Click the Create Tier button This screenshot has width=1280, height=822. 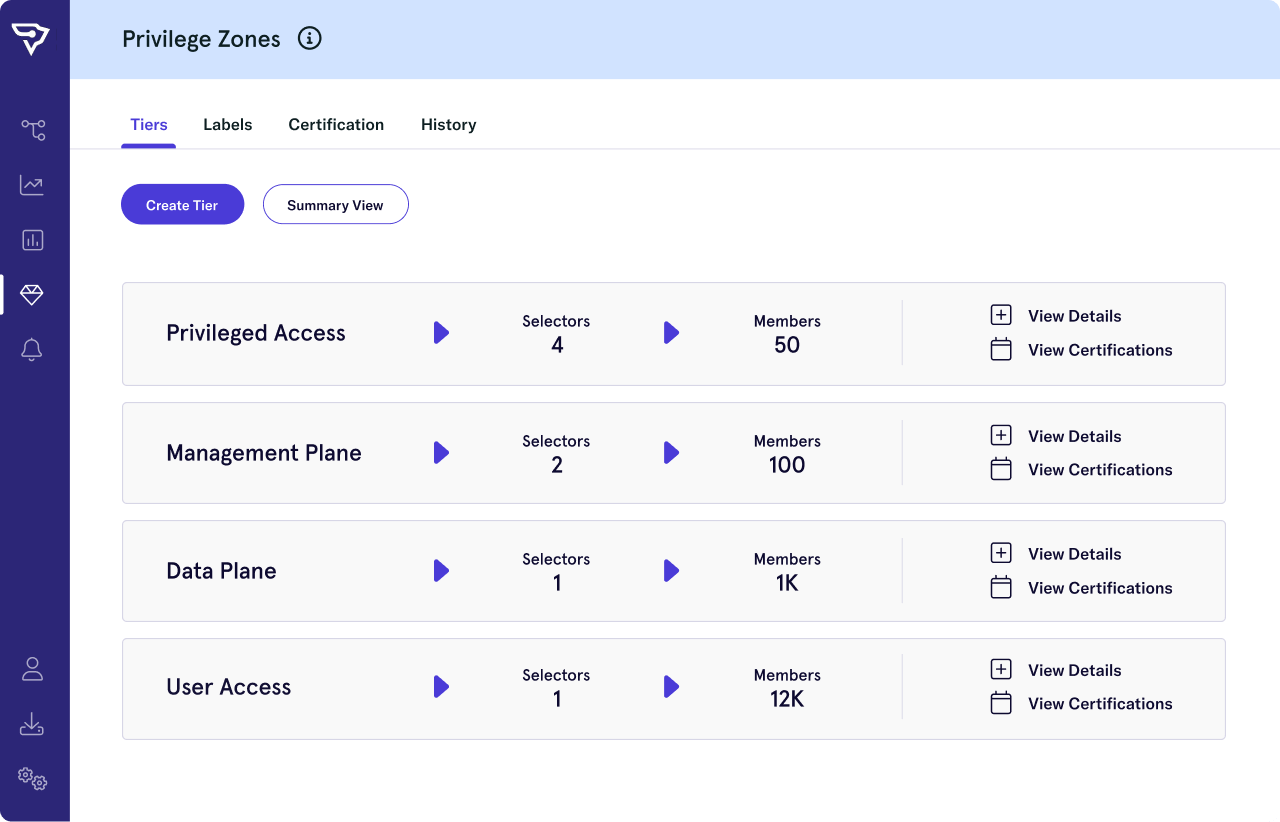tap(182, 205)
